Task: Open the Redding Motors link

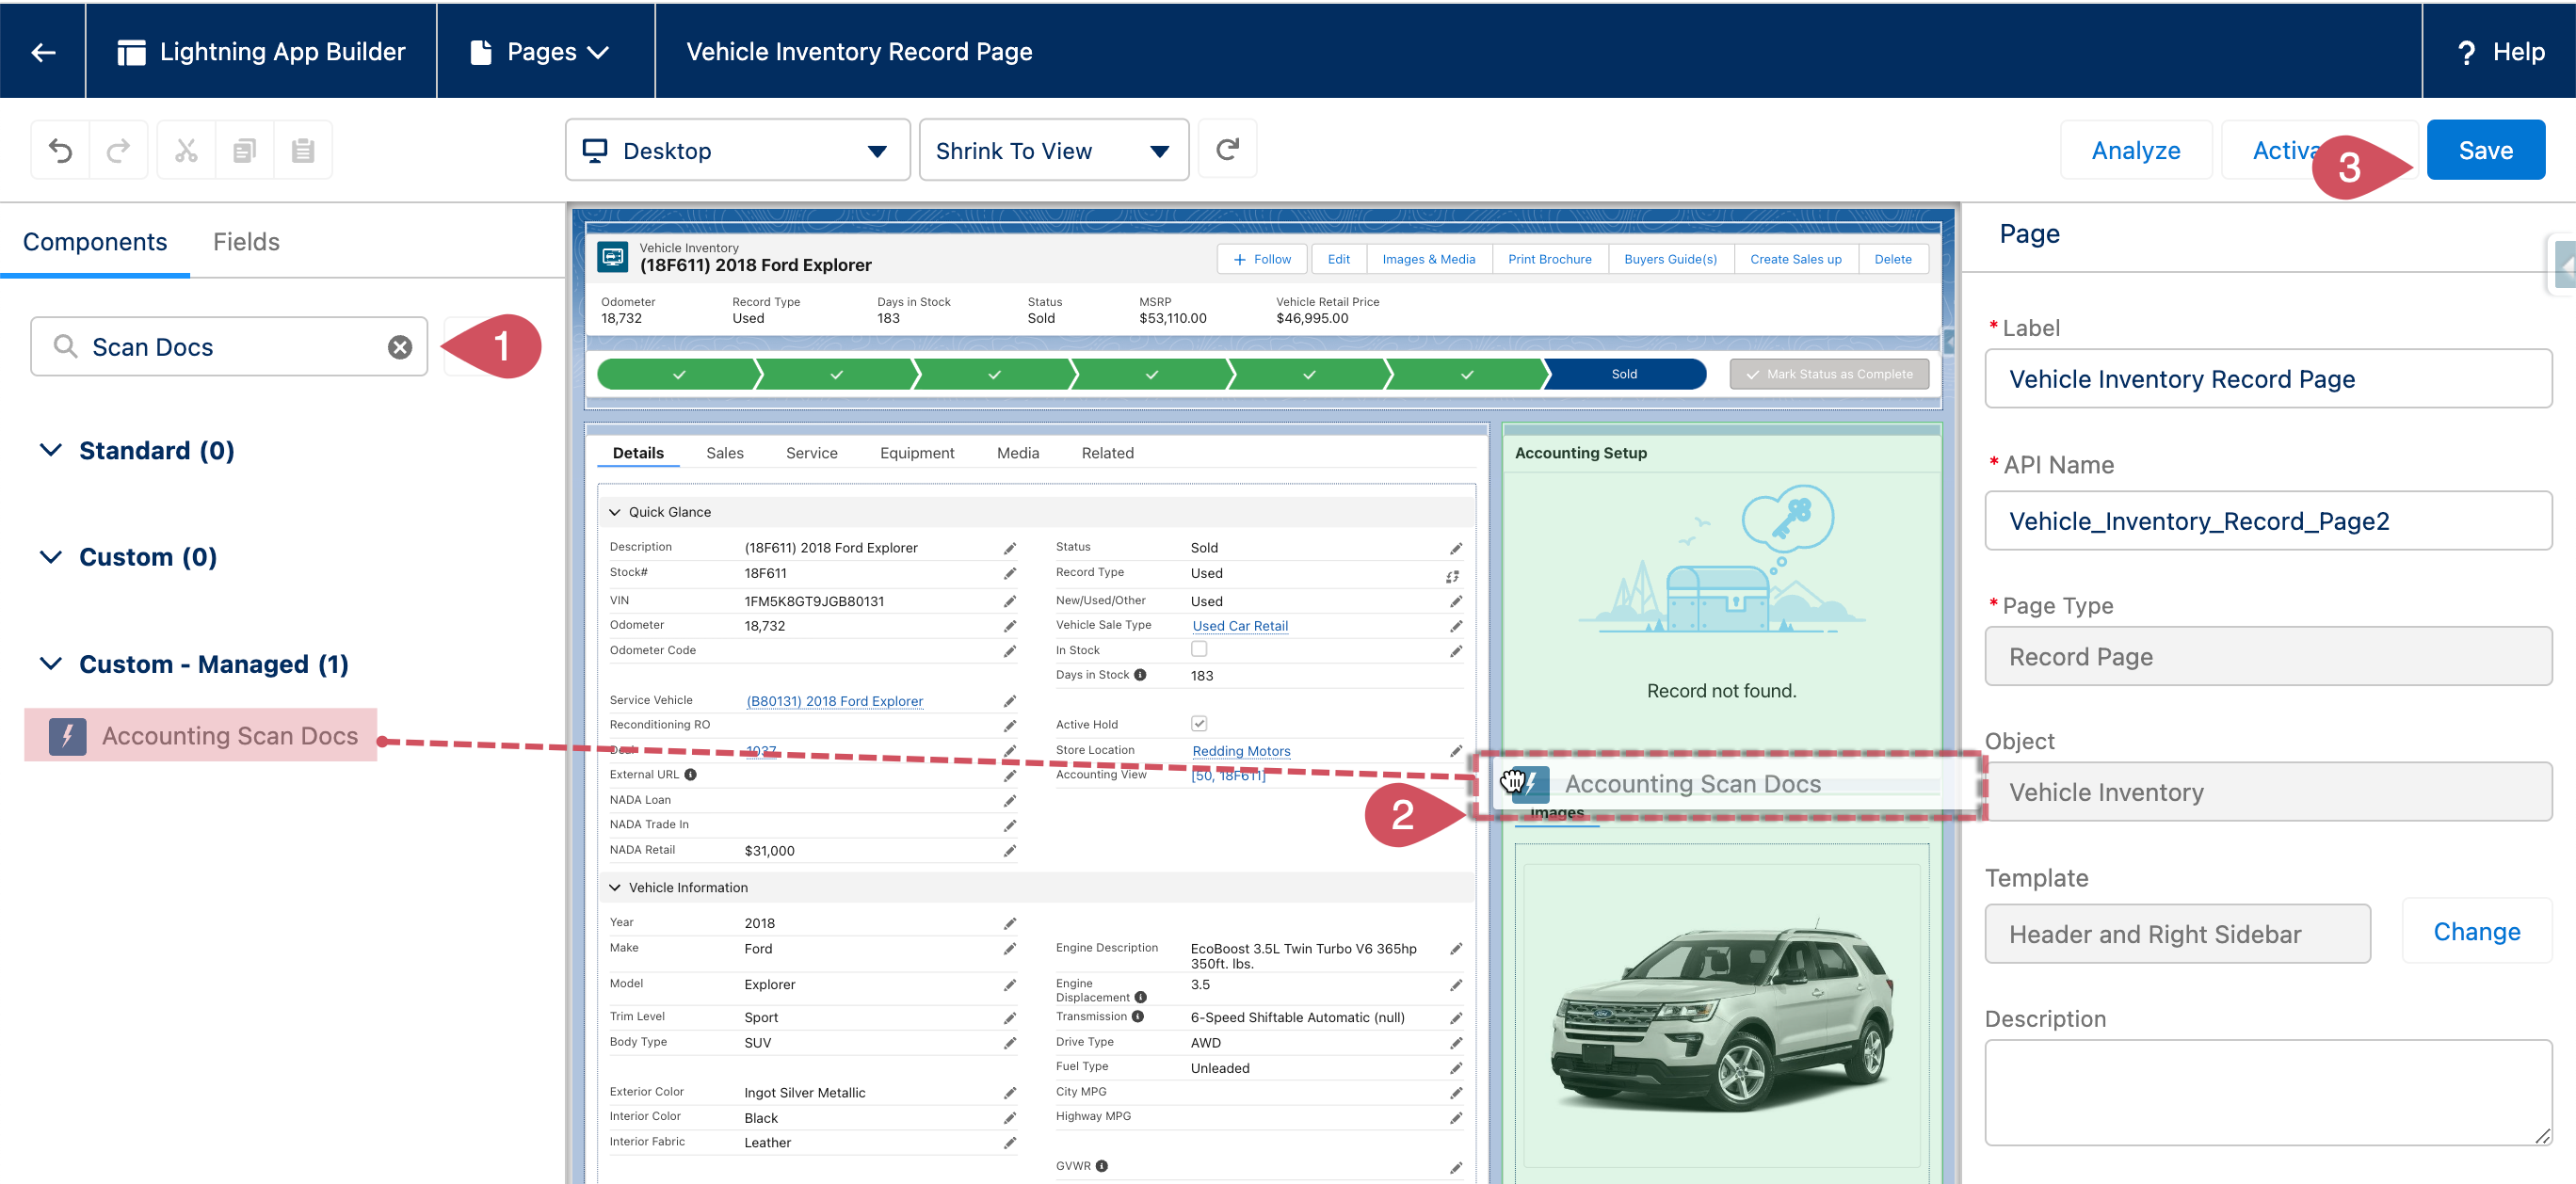Action: (x=1241, y=751)
